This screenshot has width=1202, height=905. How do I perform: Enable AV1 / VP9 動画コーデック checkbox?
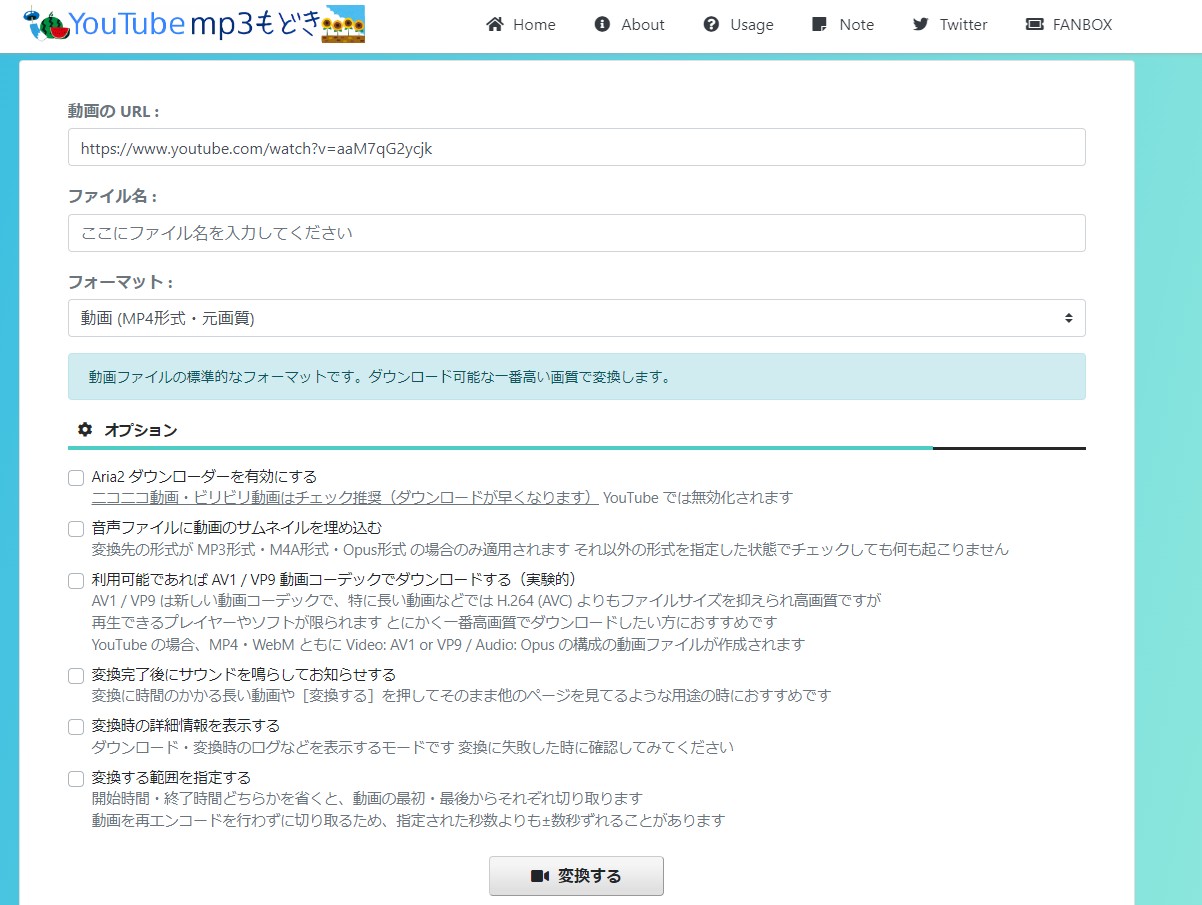coord(76,580)
